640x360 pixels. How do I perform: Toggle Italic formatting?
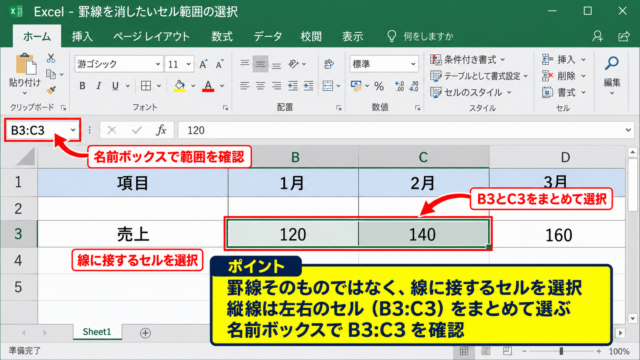99,86
